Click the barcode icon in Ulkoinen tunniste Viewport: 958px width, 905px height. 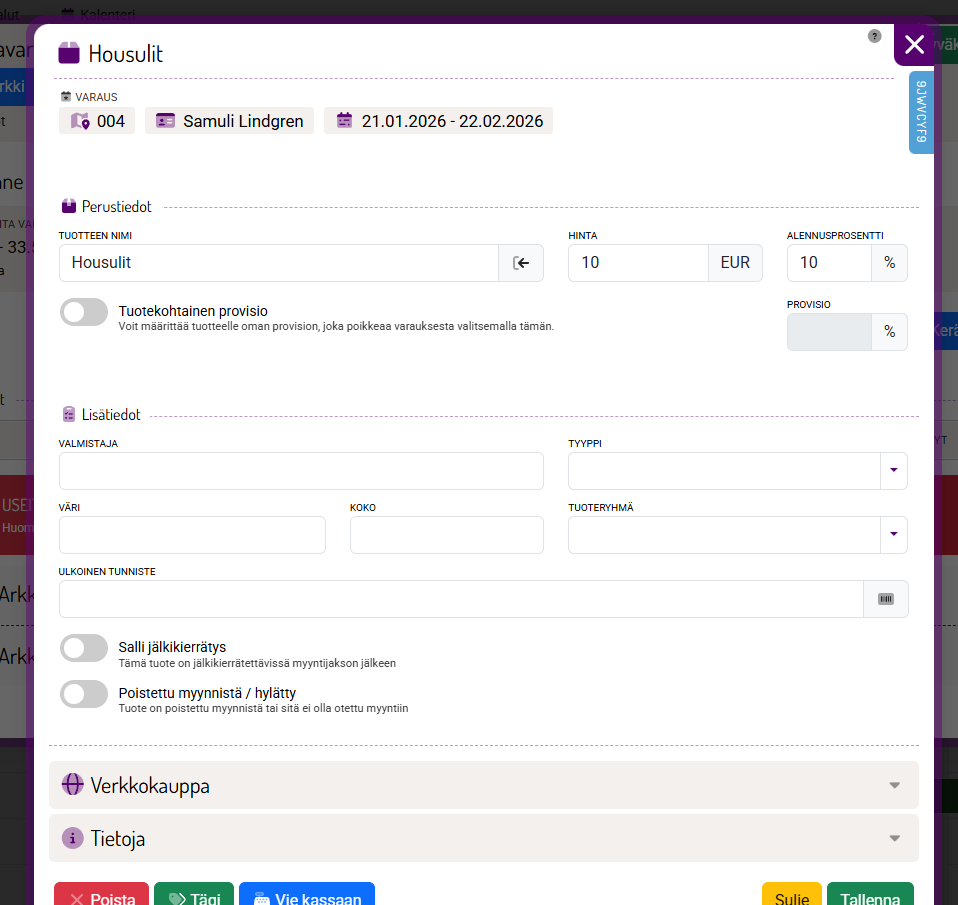pyautogui.click(x=886, y=599)
